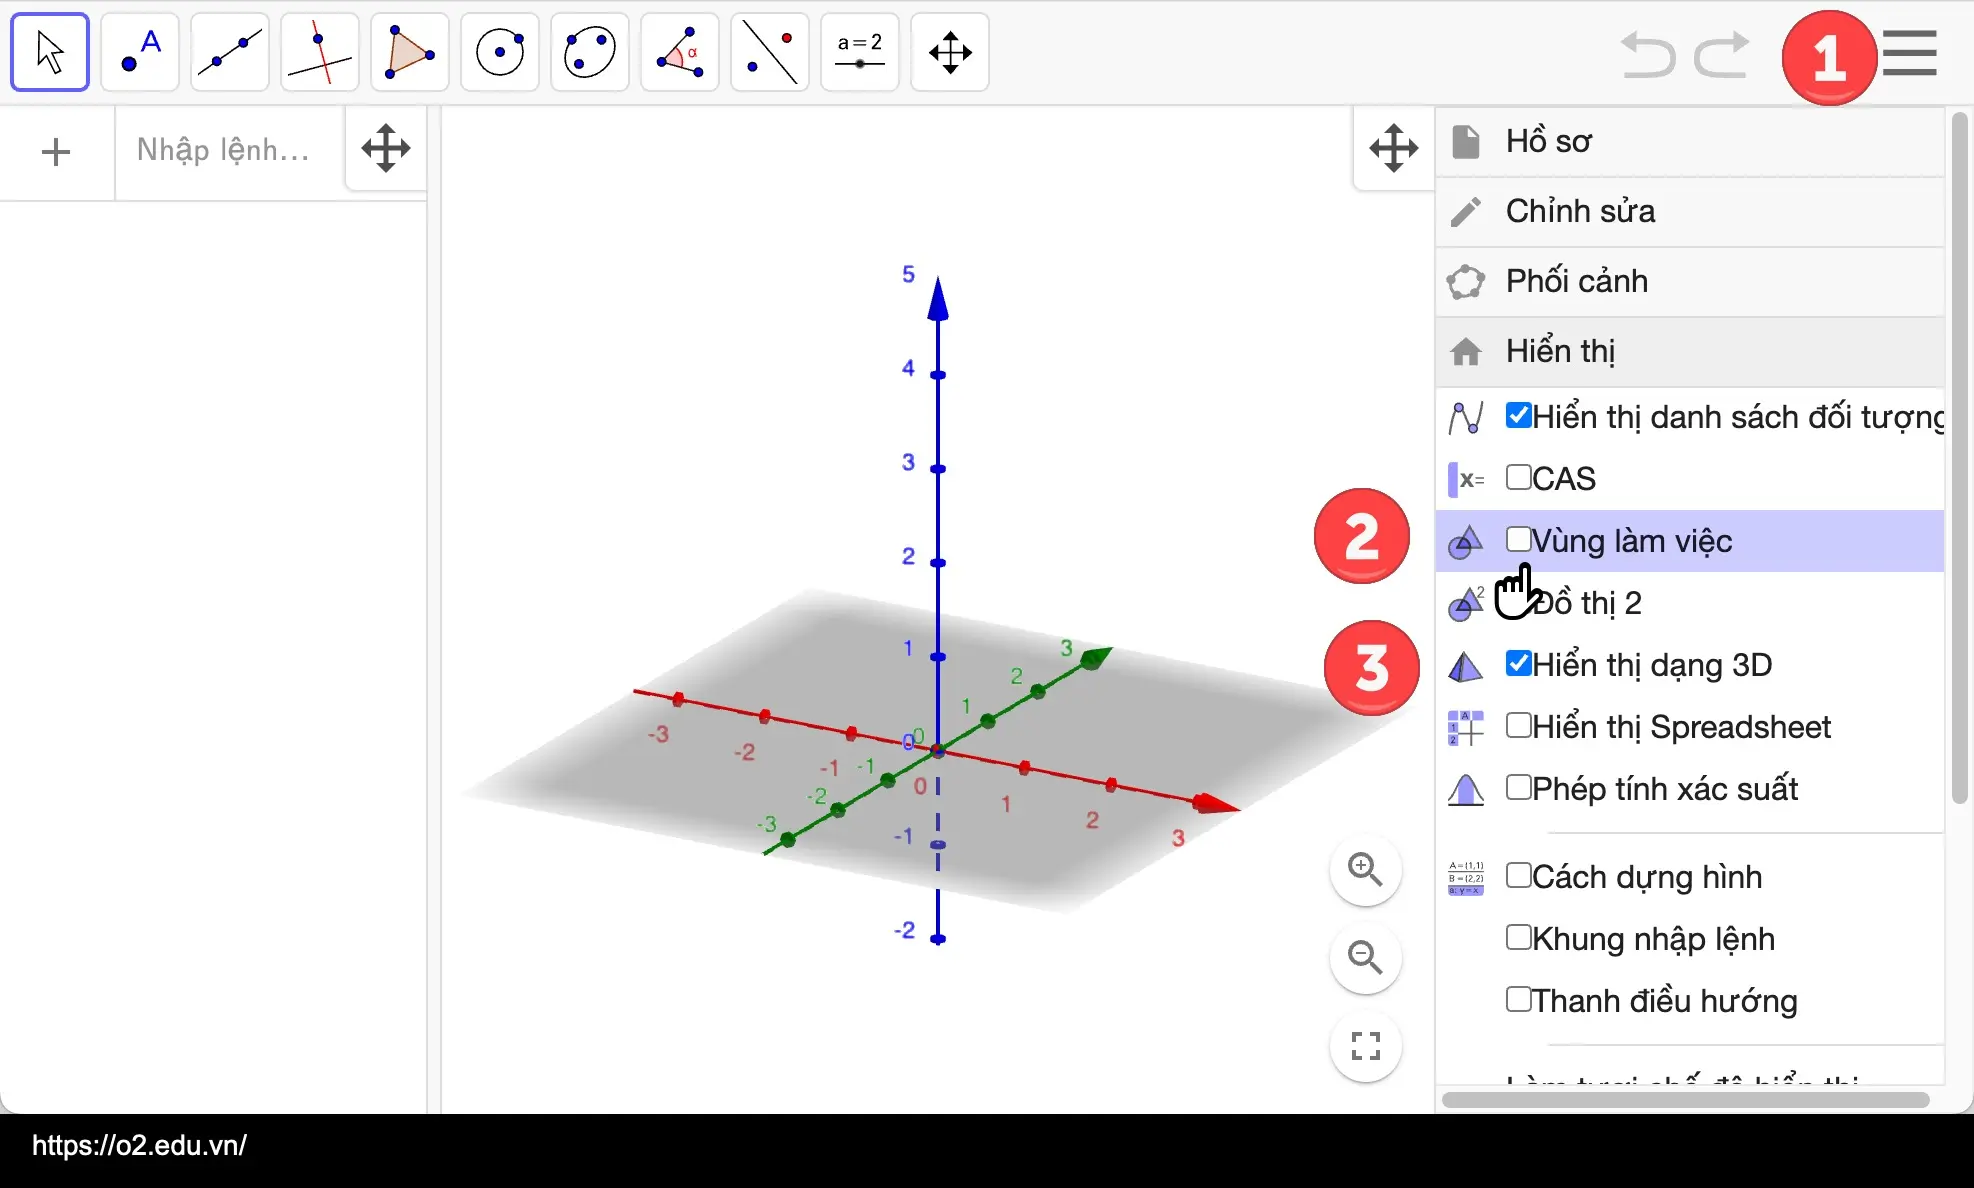
Task: Uncheck Hiển thị dạng 3D
Action: [x=1518, y=663]
